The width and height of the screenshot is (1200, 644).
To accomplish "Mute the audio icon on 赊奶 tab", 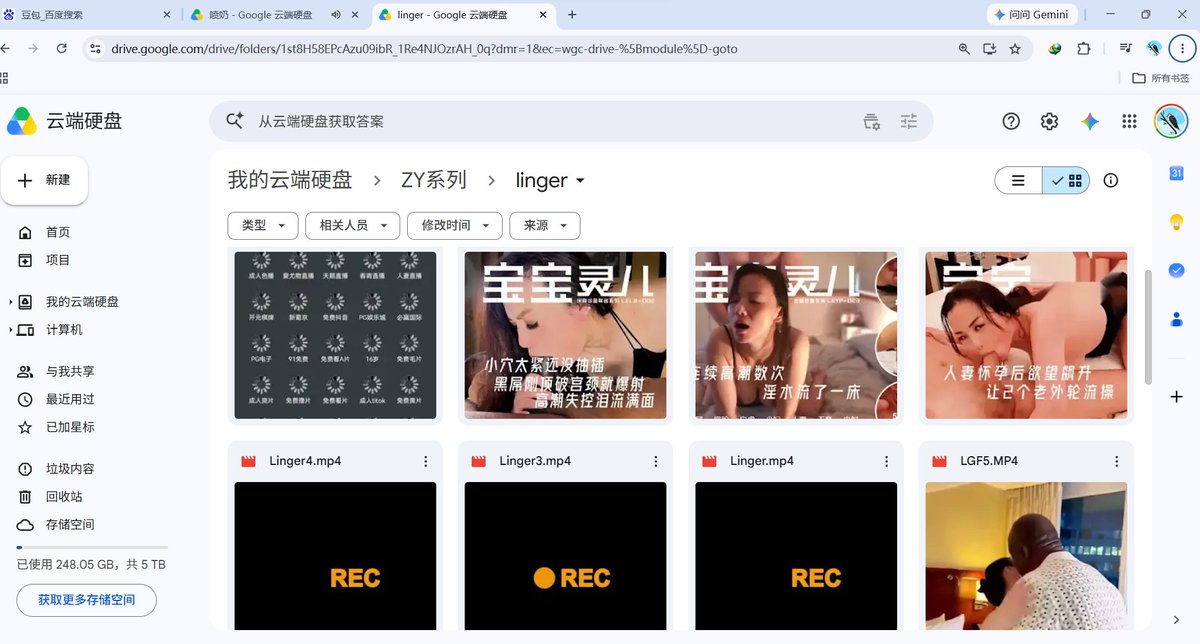I will tap(336, 15).
